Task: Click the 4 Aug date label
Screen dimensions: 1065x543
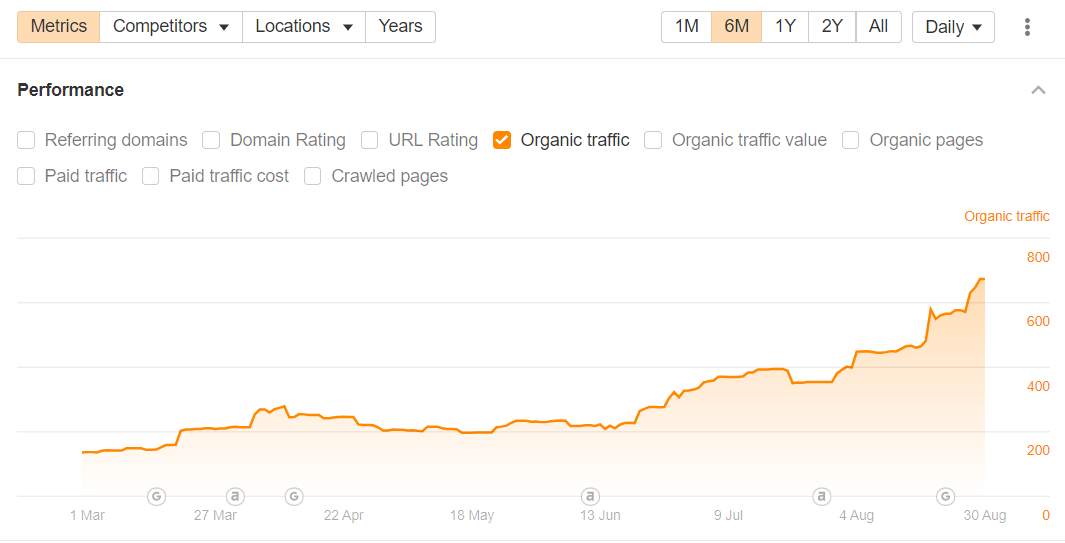Action: pos(856,515)
